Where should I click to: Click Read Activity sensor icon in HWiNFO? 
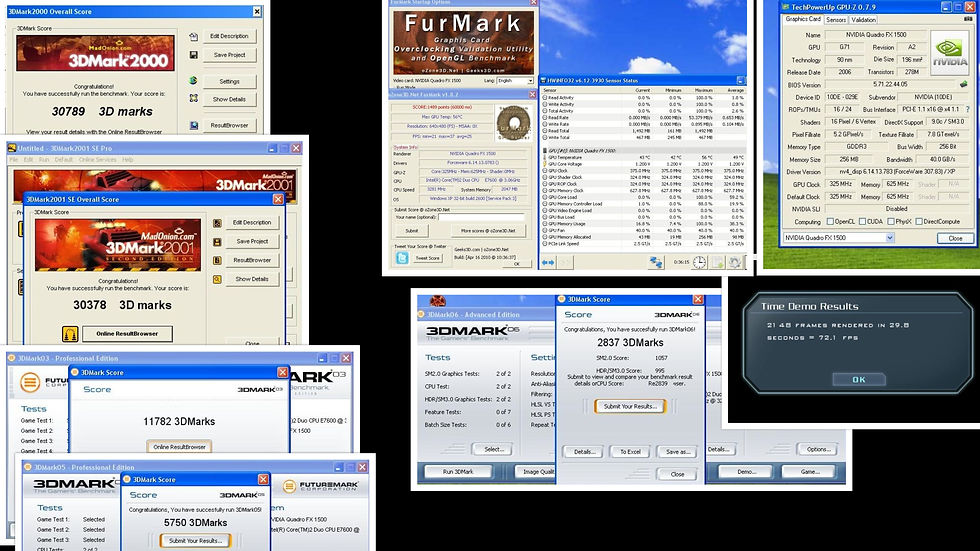[x=544, y=97]
